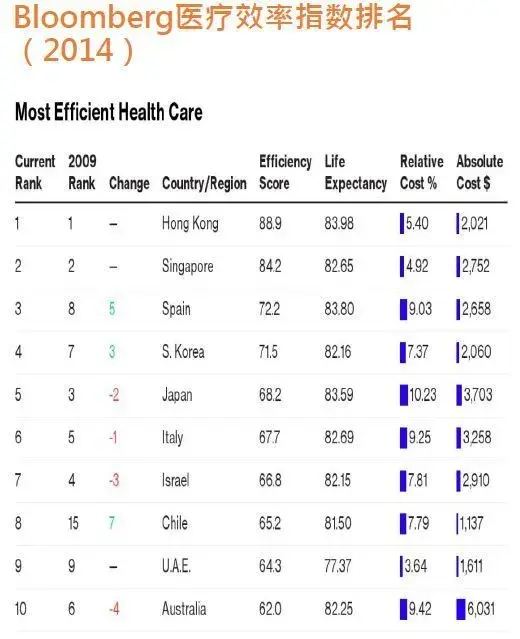The width and height of the screenshot is (520, 639).
Task: Click S. Korea's absolute cost 2,060
Action: click(476, 352)
